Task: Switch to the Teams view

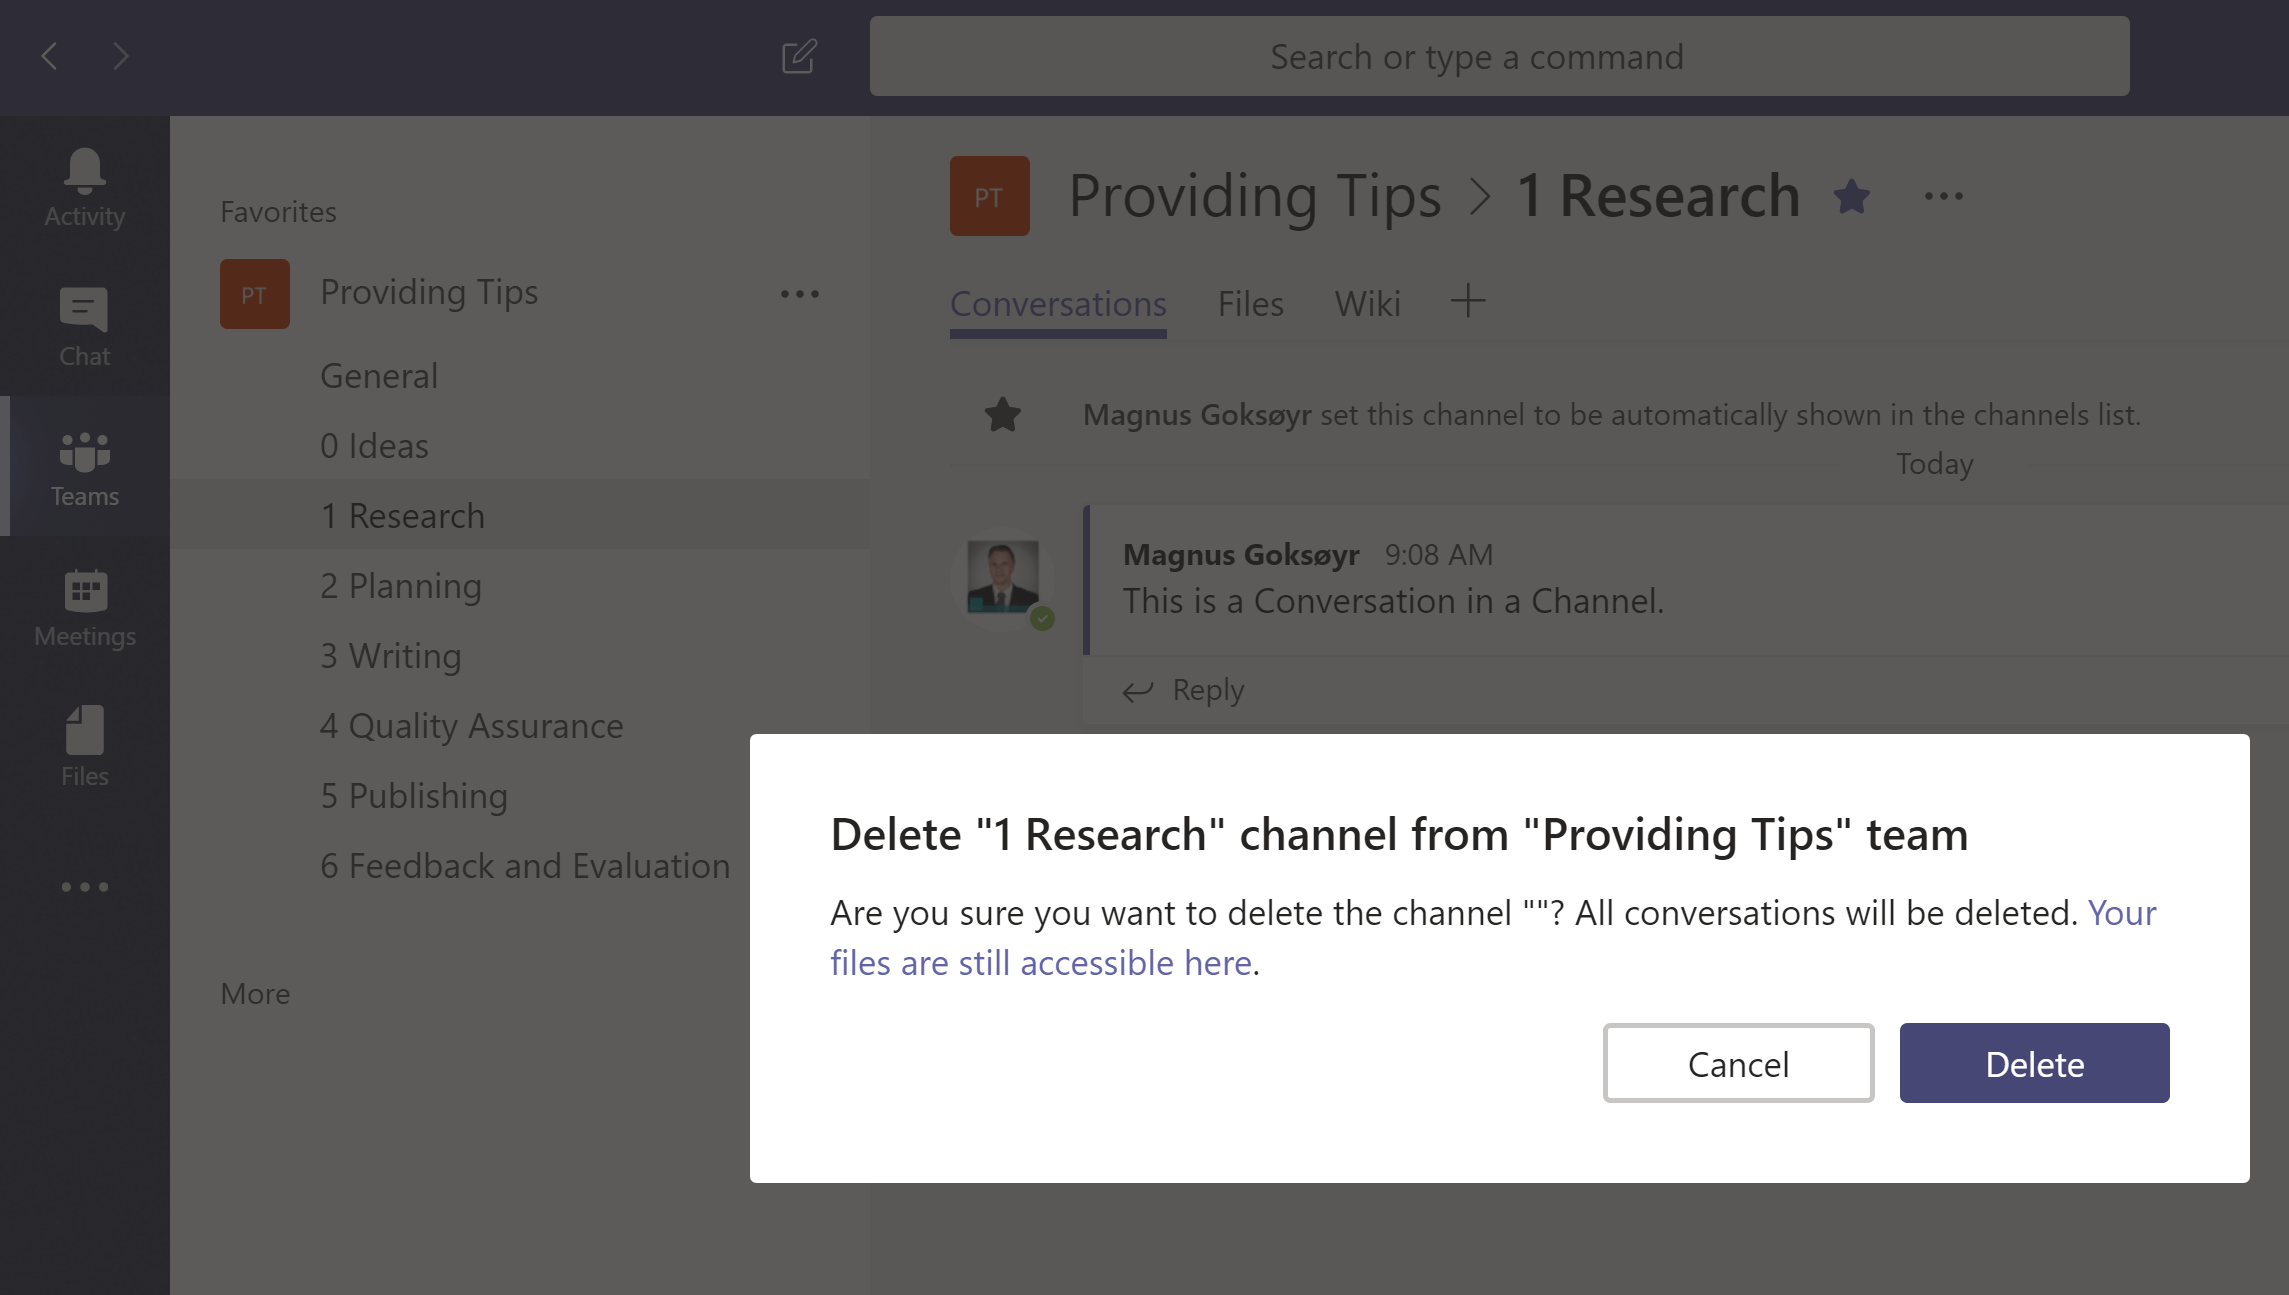Action: coord(84,466)
